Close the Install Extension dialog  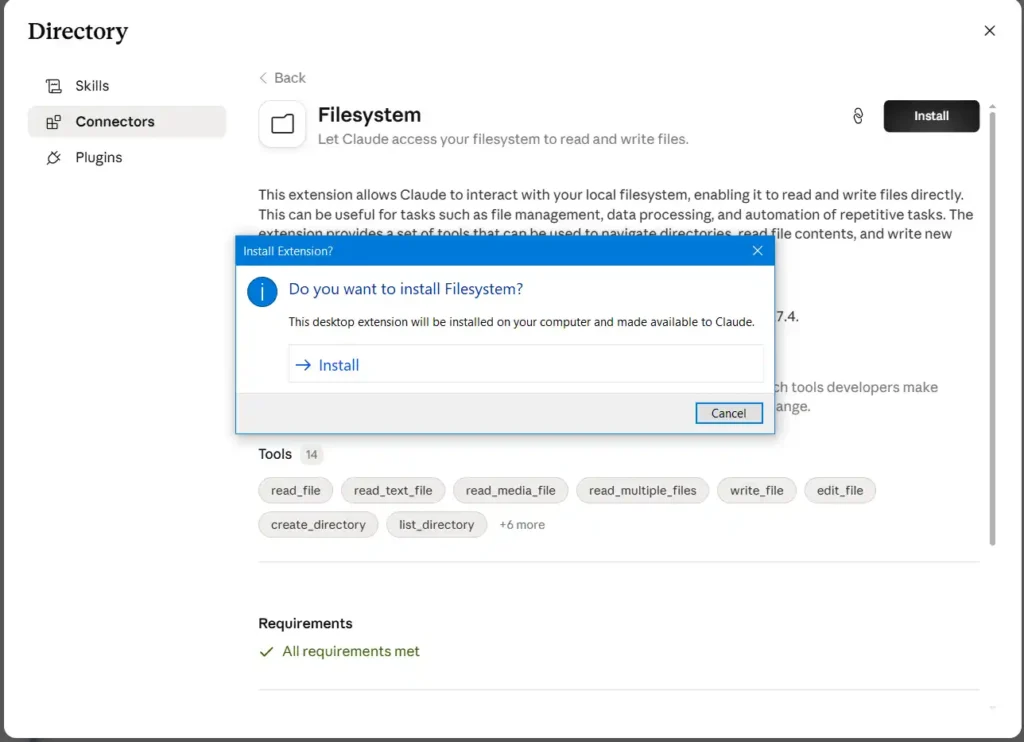[x=758, y=251]
